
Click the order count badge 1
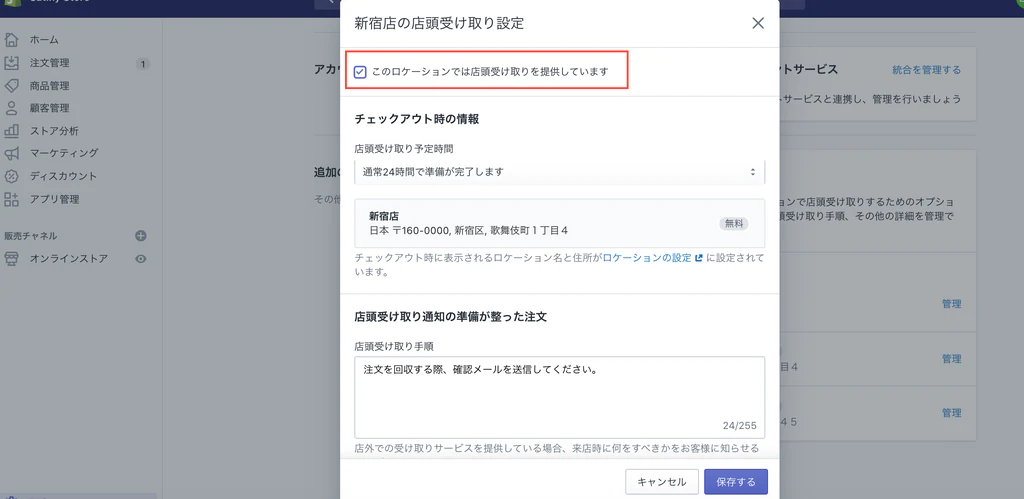click(143, 64)
